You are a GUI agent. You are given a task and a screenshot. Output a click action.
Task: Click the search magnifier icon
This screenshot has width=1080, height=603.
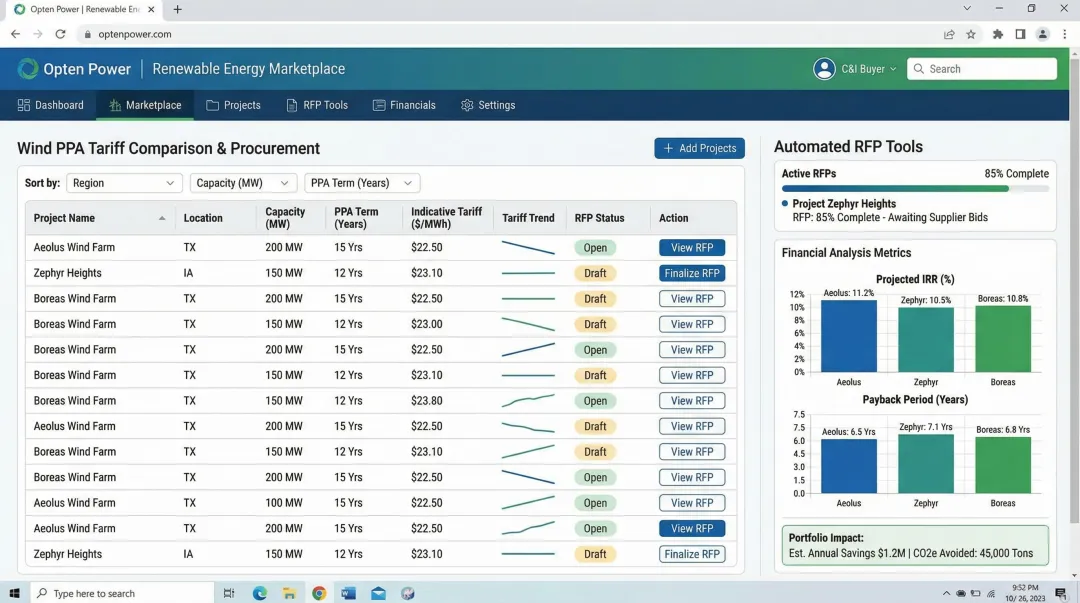click(x=918, y=69)
